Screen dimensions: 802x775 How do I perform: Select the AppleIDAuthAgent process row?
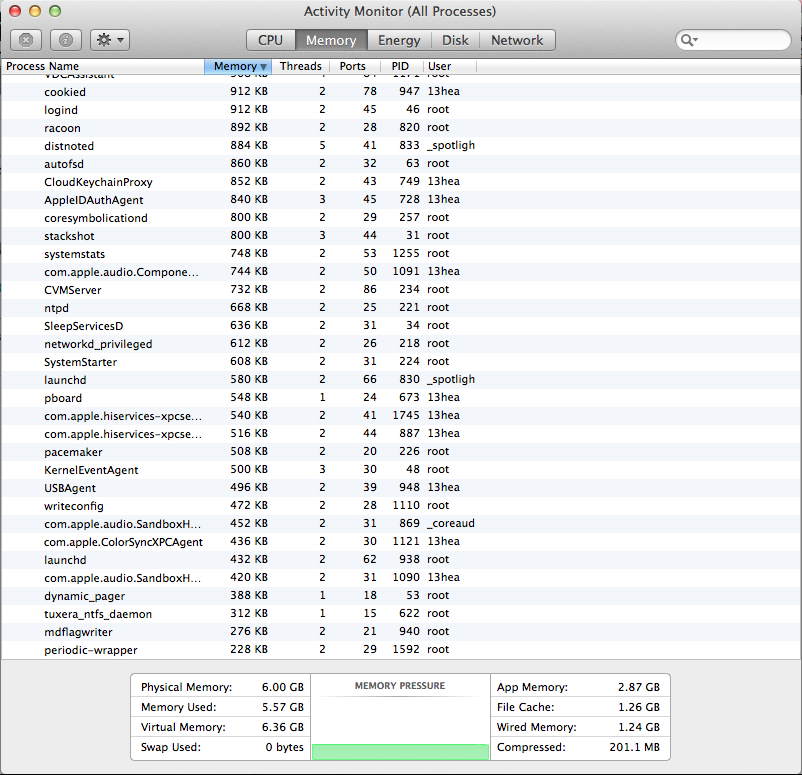401,200
